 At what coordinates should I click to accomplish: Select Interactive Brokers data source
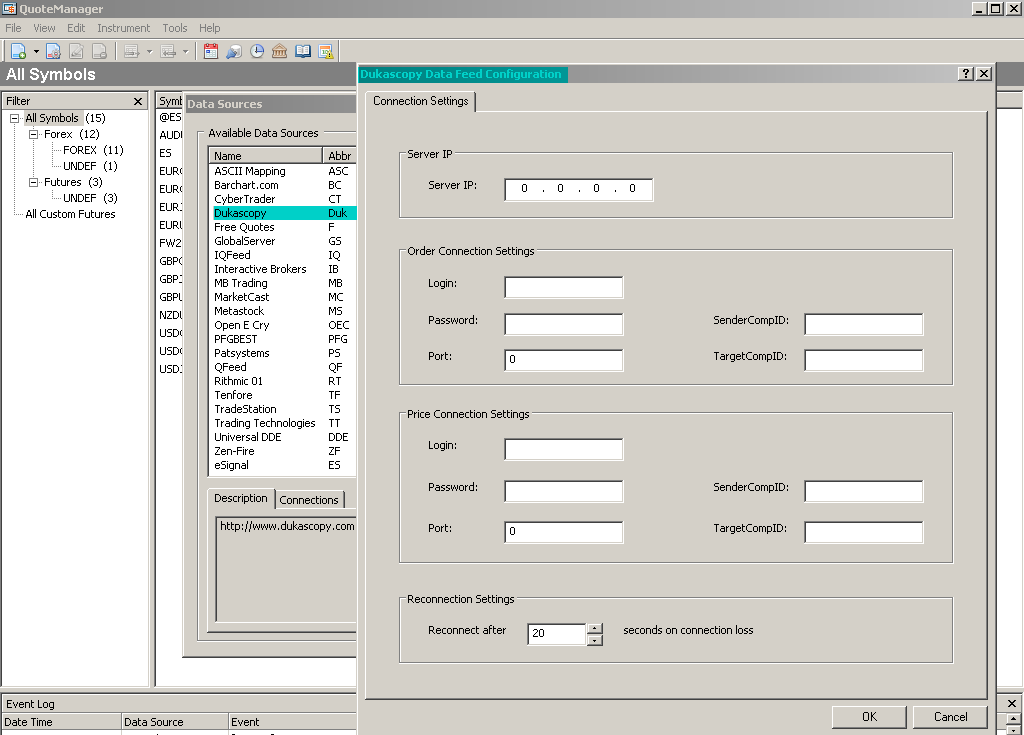click(284, 269)
